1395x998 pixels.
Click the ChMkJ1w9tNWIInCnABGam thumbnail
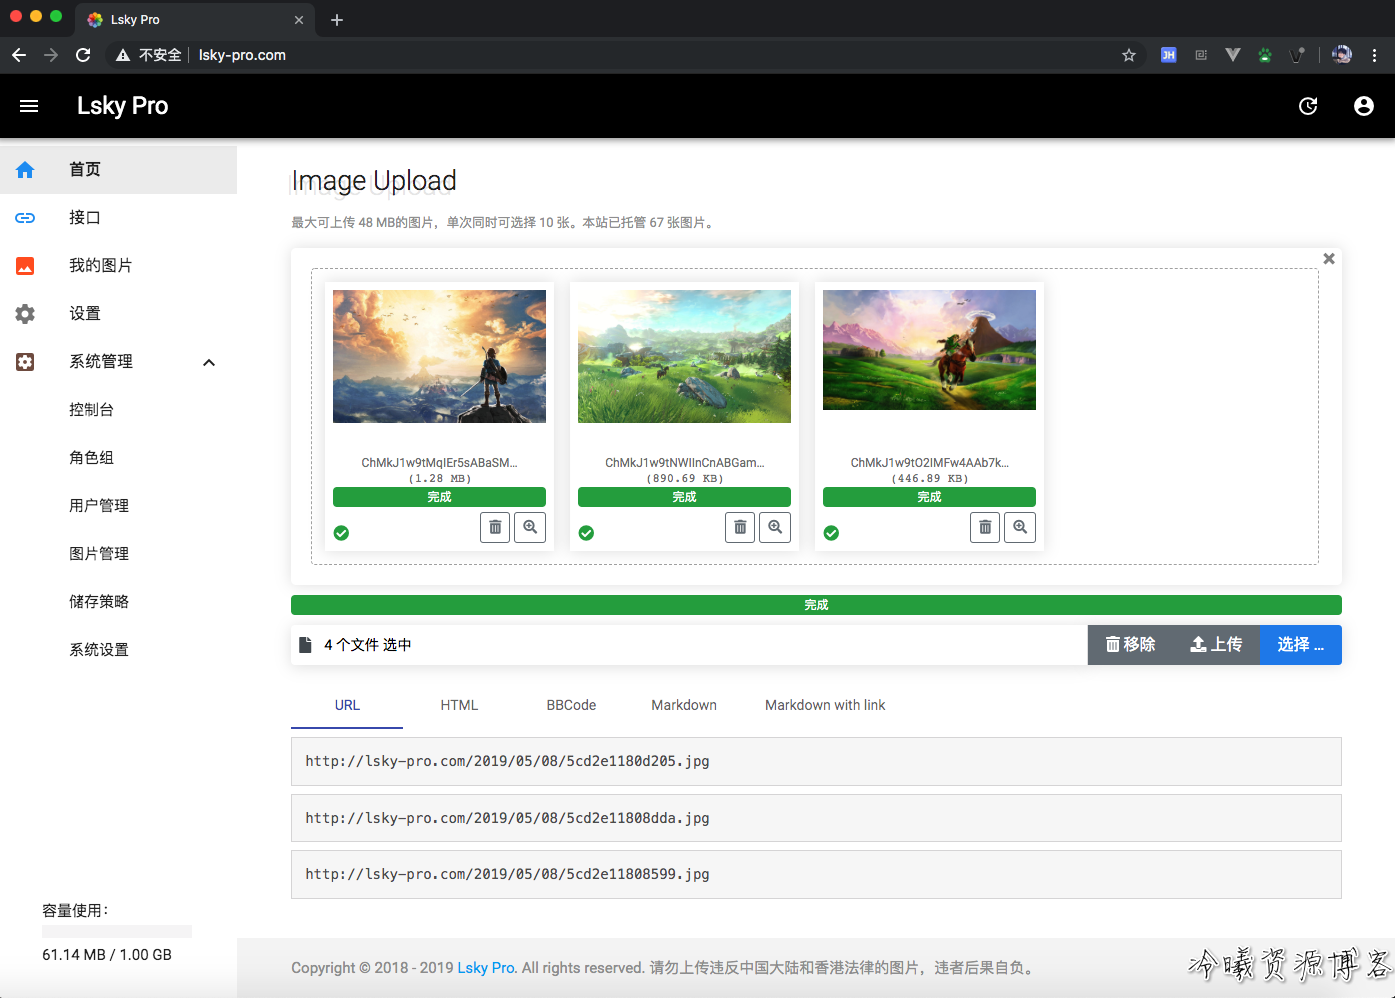click(x=684, y=357)
